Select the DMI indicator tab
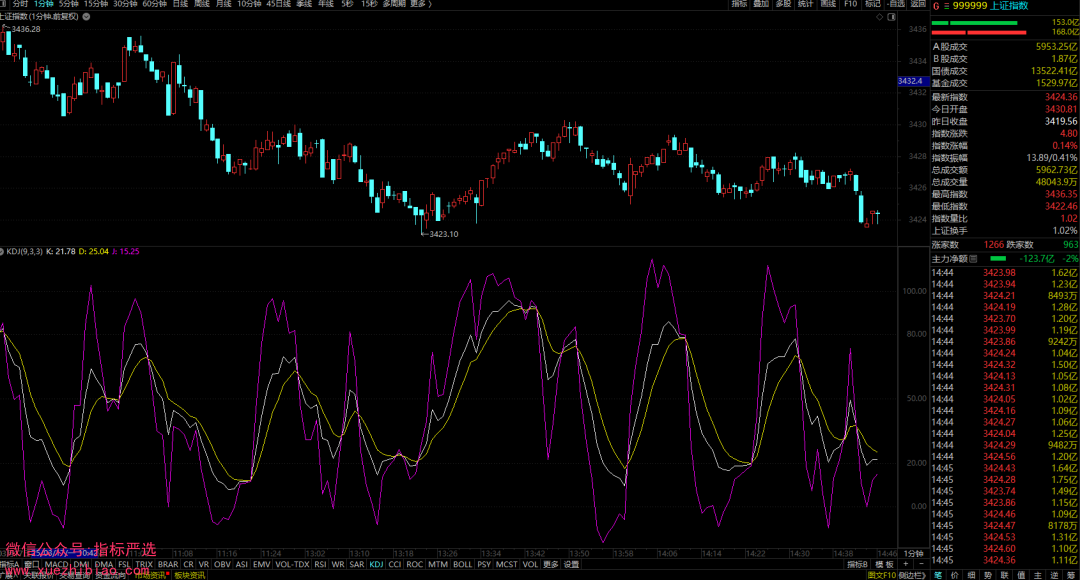 pyautogui.click(x=81, y=564)
